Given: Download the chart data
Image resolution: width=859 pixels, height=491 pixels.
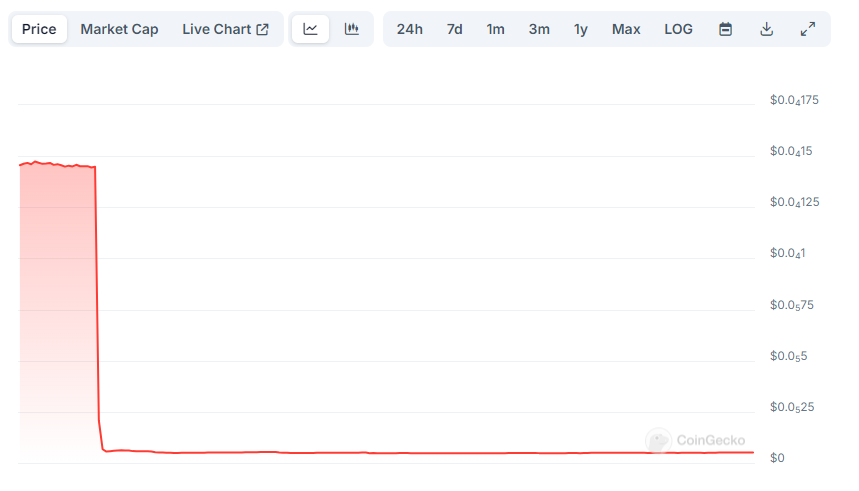Looking at the screenshot, I should tap(766, 29).
